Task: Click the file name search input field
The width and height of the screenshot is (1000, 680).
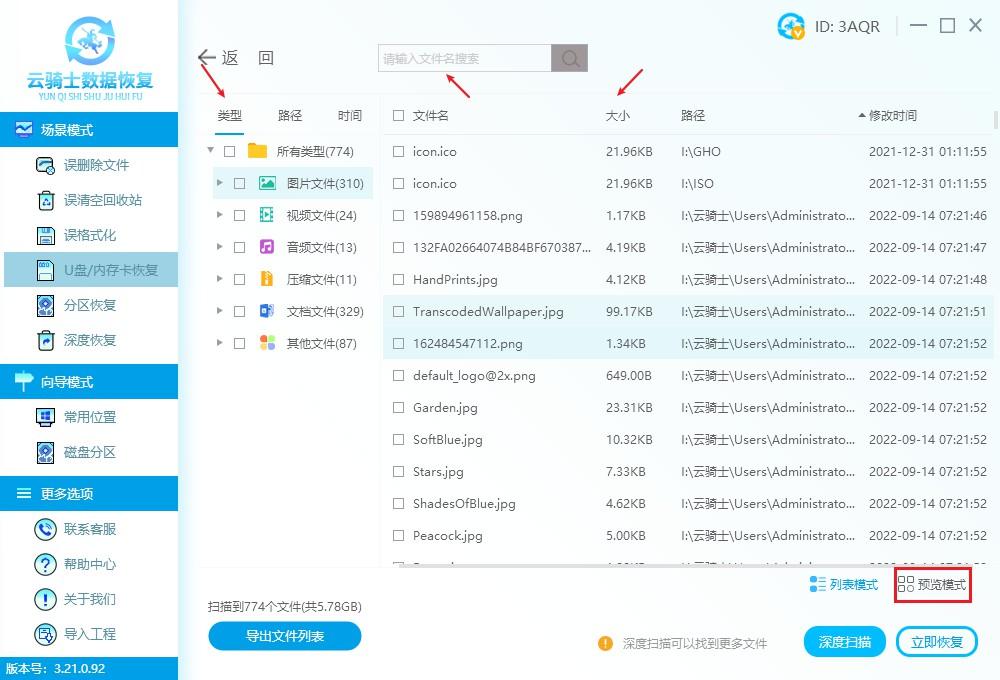Action: (464, 58)
